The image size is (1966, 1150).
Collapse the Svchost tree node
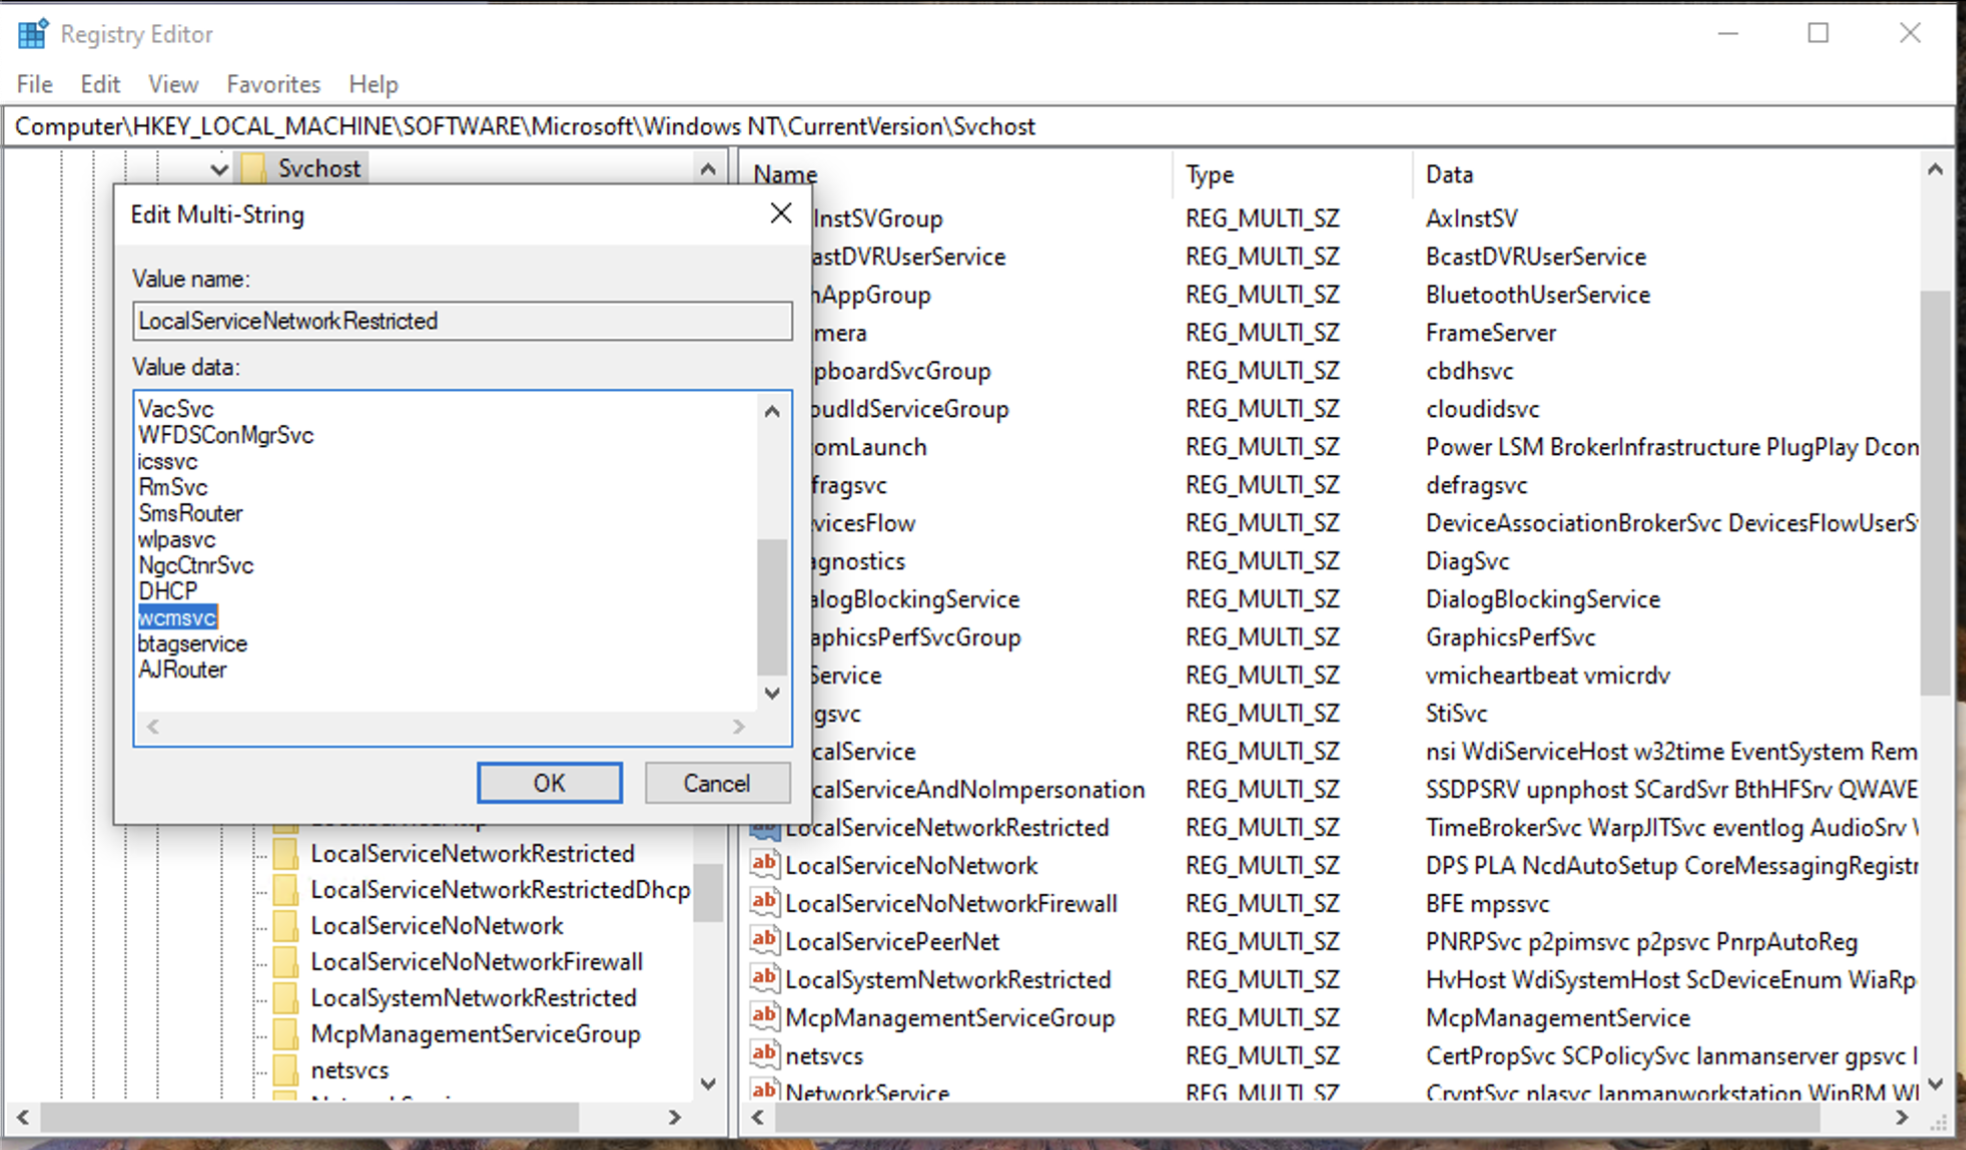219,169
